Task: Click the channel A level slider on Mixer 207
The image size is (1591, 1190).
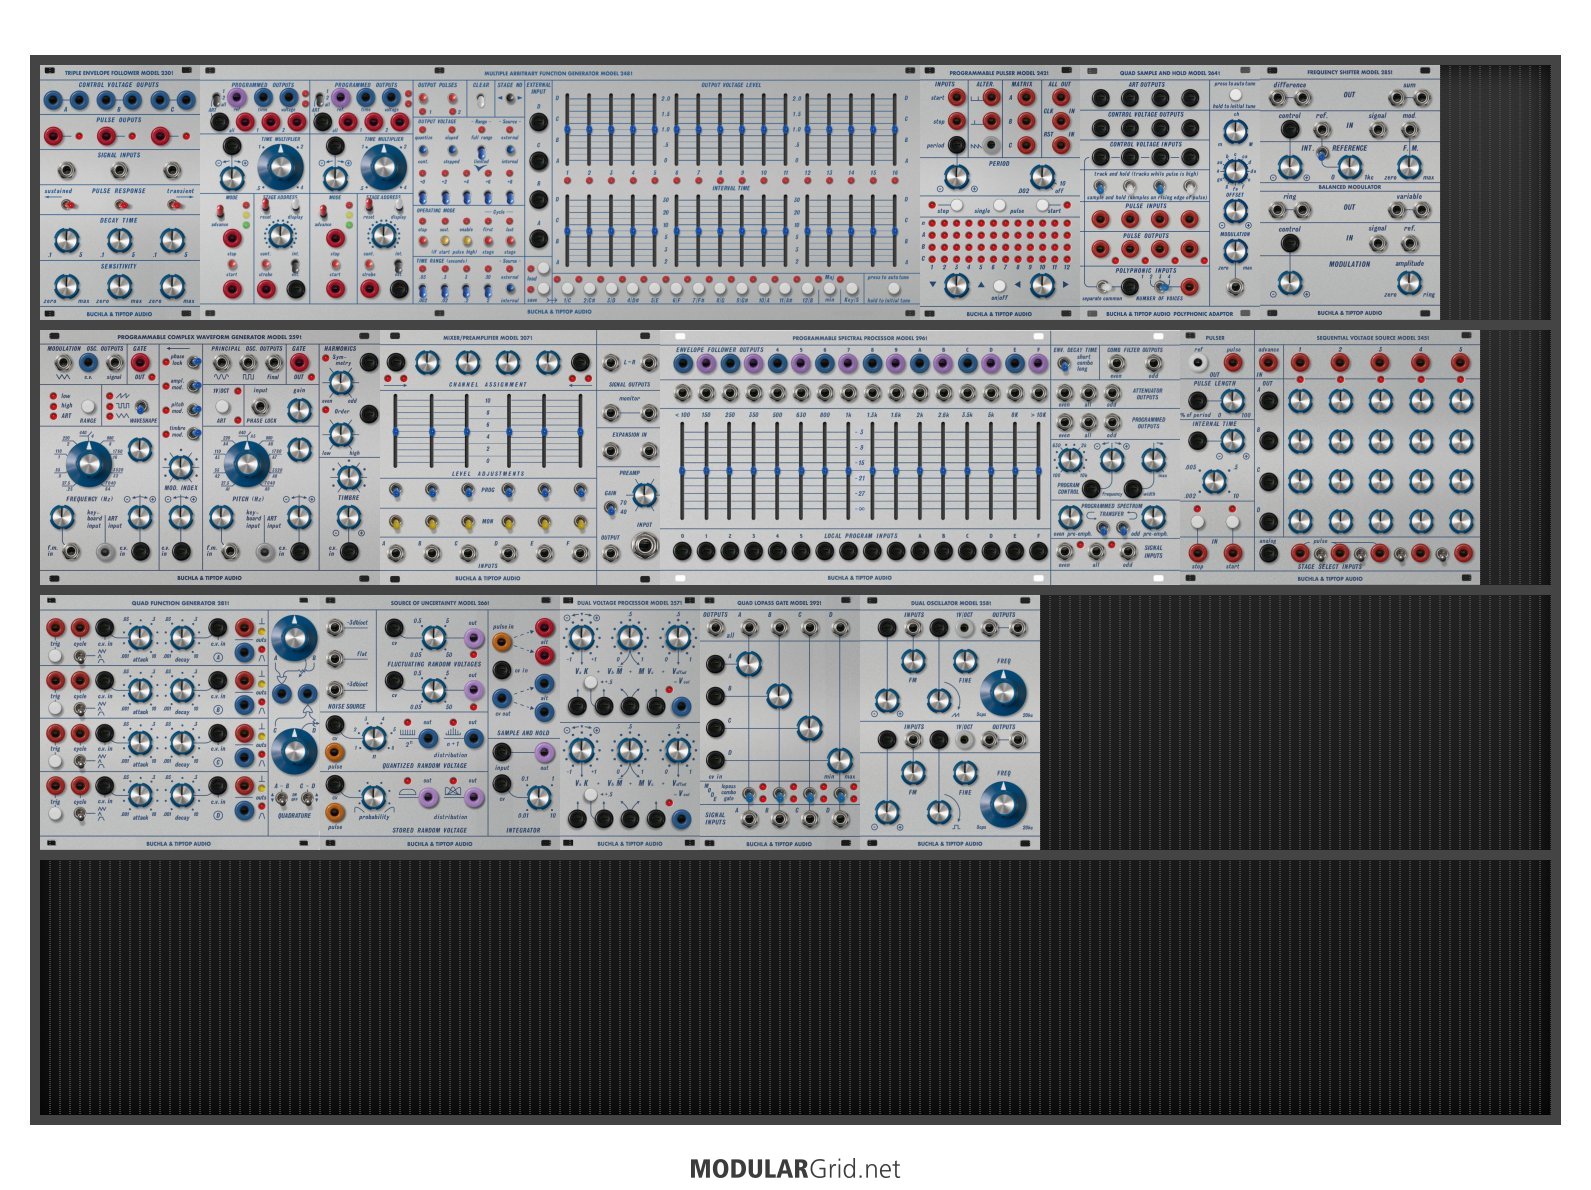Action: pyautogui.click(x=396, y=431)
